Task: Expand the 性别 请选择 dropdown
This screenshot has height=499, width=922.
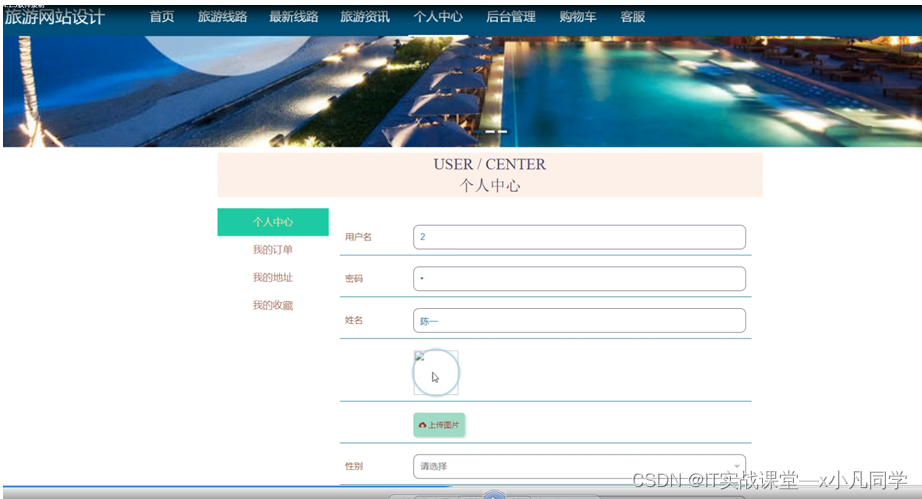Action: point(579,466)
